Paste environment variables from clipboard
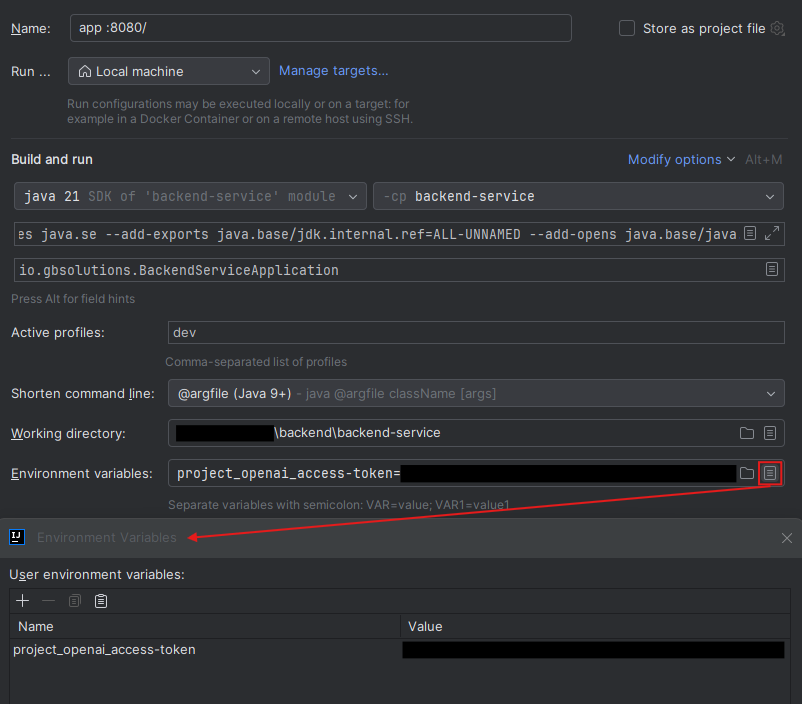The width and height of the screenshot is (802, 704). (100, 600)
